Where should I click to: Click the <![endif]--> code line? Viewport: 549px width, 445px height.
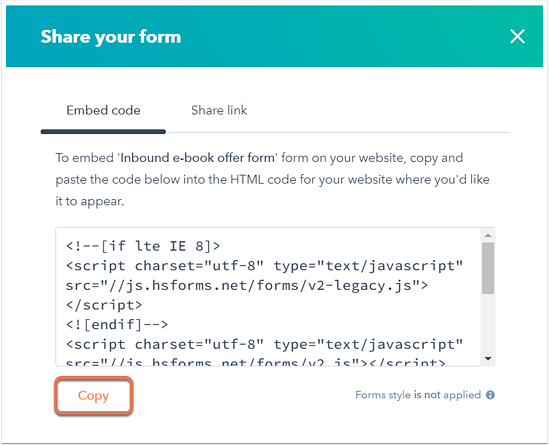coord(117,325)
